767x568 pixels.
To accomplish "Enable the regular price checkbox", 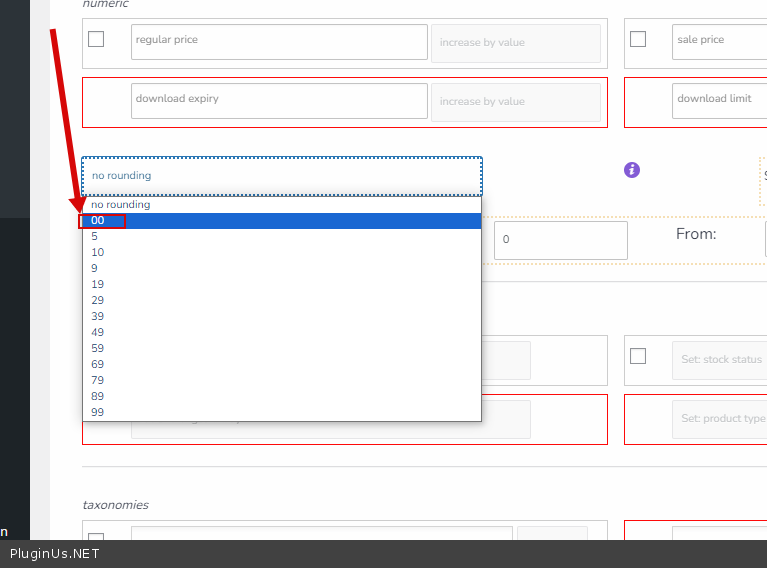I will coord(96,40).
